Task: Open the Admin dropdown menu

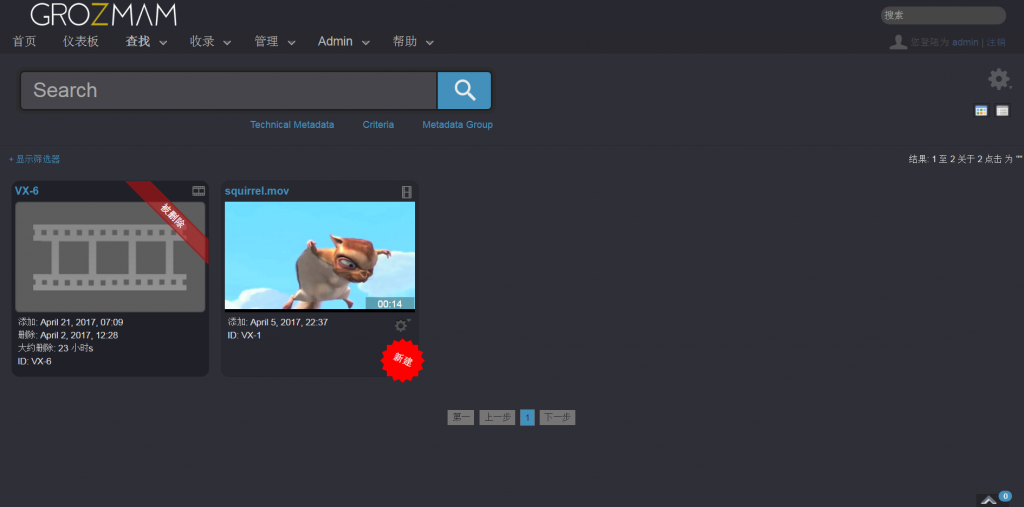Action: point(344,42)
